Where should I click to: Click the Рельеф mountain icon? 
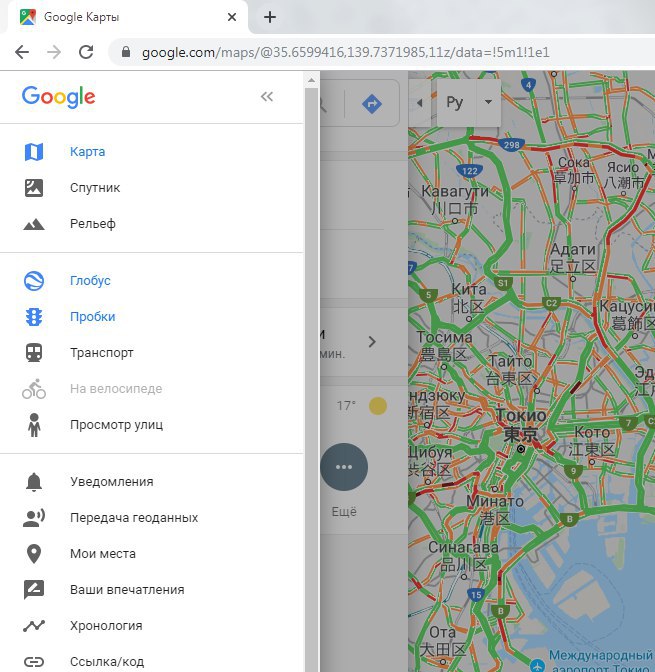click(34, 224)
